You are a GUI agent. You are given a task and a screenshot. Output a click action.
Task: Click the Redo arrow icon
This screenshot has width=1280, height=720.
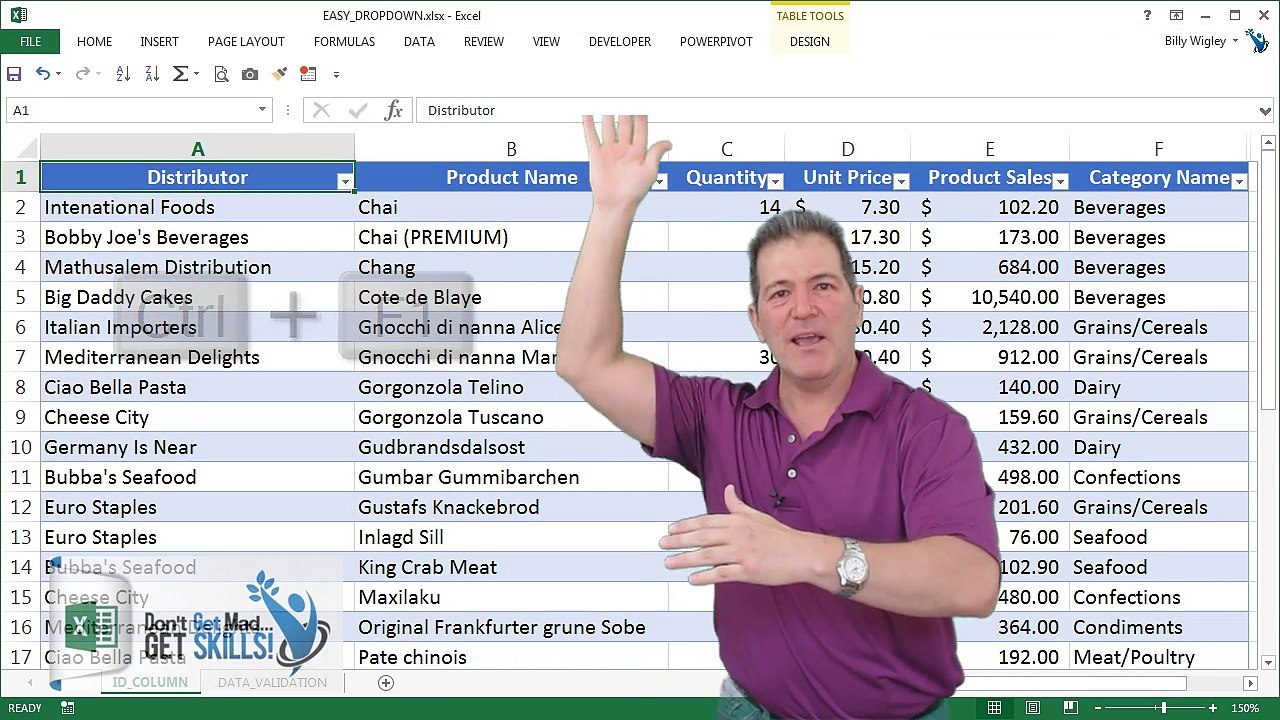[82, 74]
